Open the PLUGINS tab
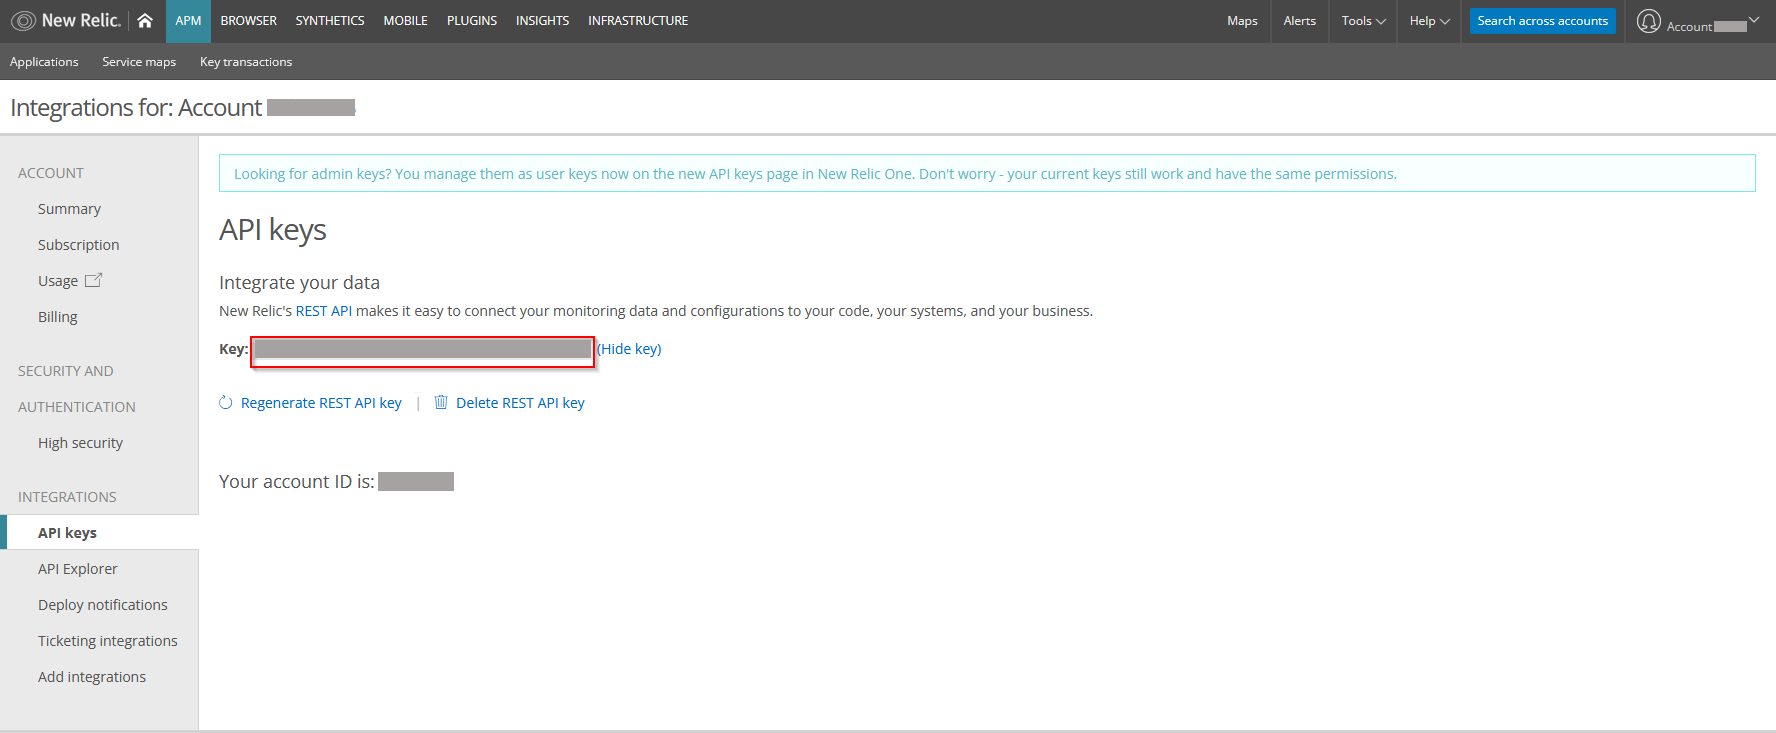1776x733 pixels. 472,21
